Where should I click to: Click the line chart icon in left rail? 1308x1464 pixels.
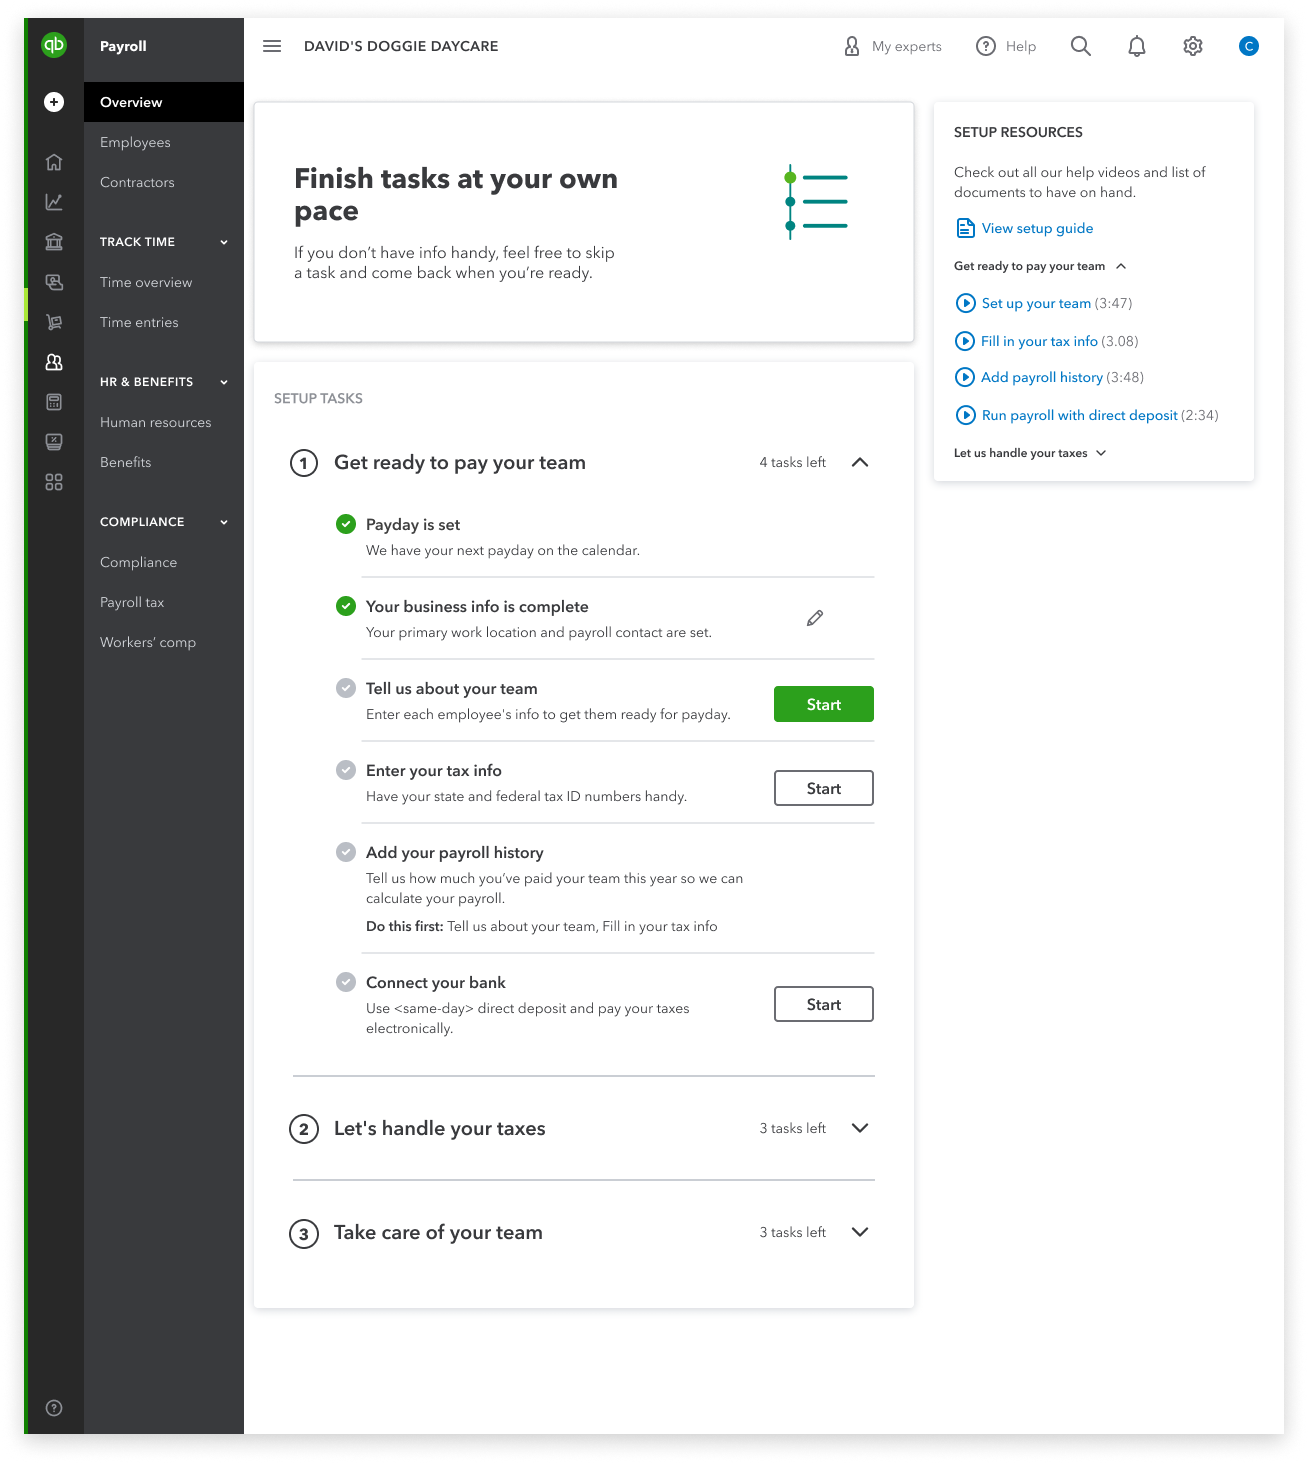(x=54, y=202)
